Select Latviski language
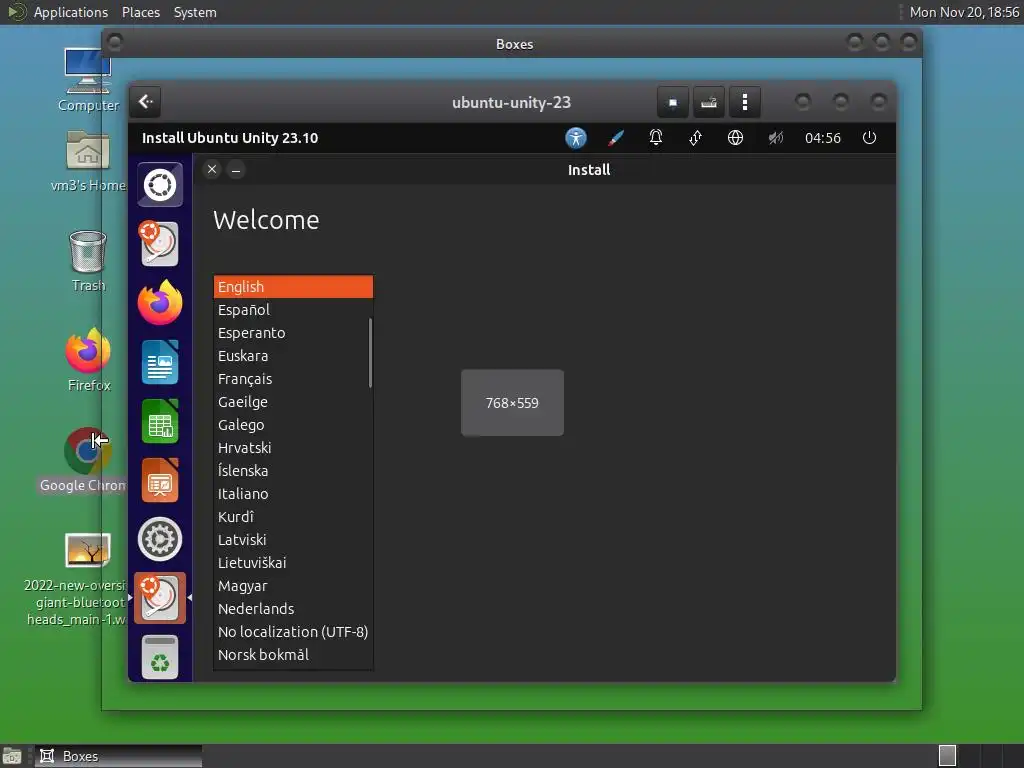Viewport: 1024px width, 768px height. (x=293, y=539)
